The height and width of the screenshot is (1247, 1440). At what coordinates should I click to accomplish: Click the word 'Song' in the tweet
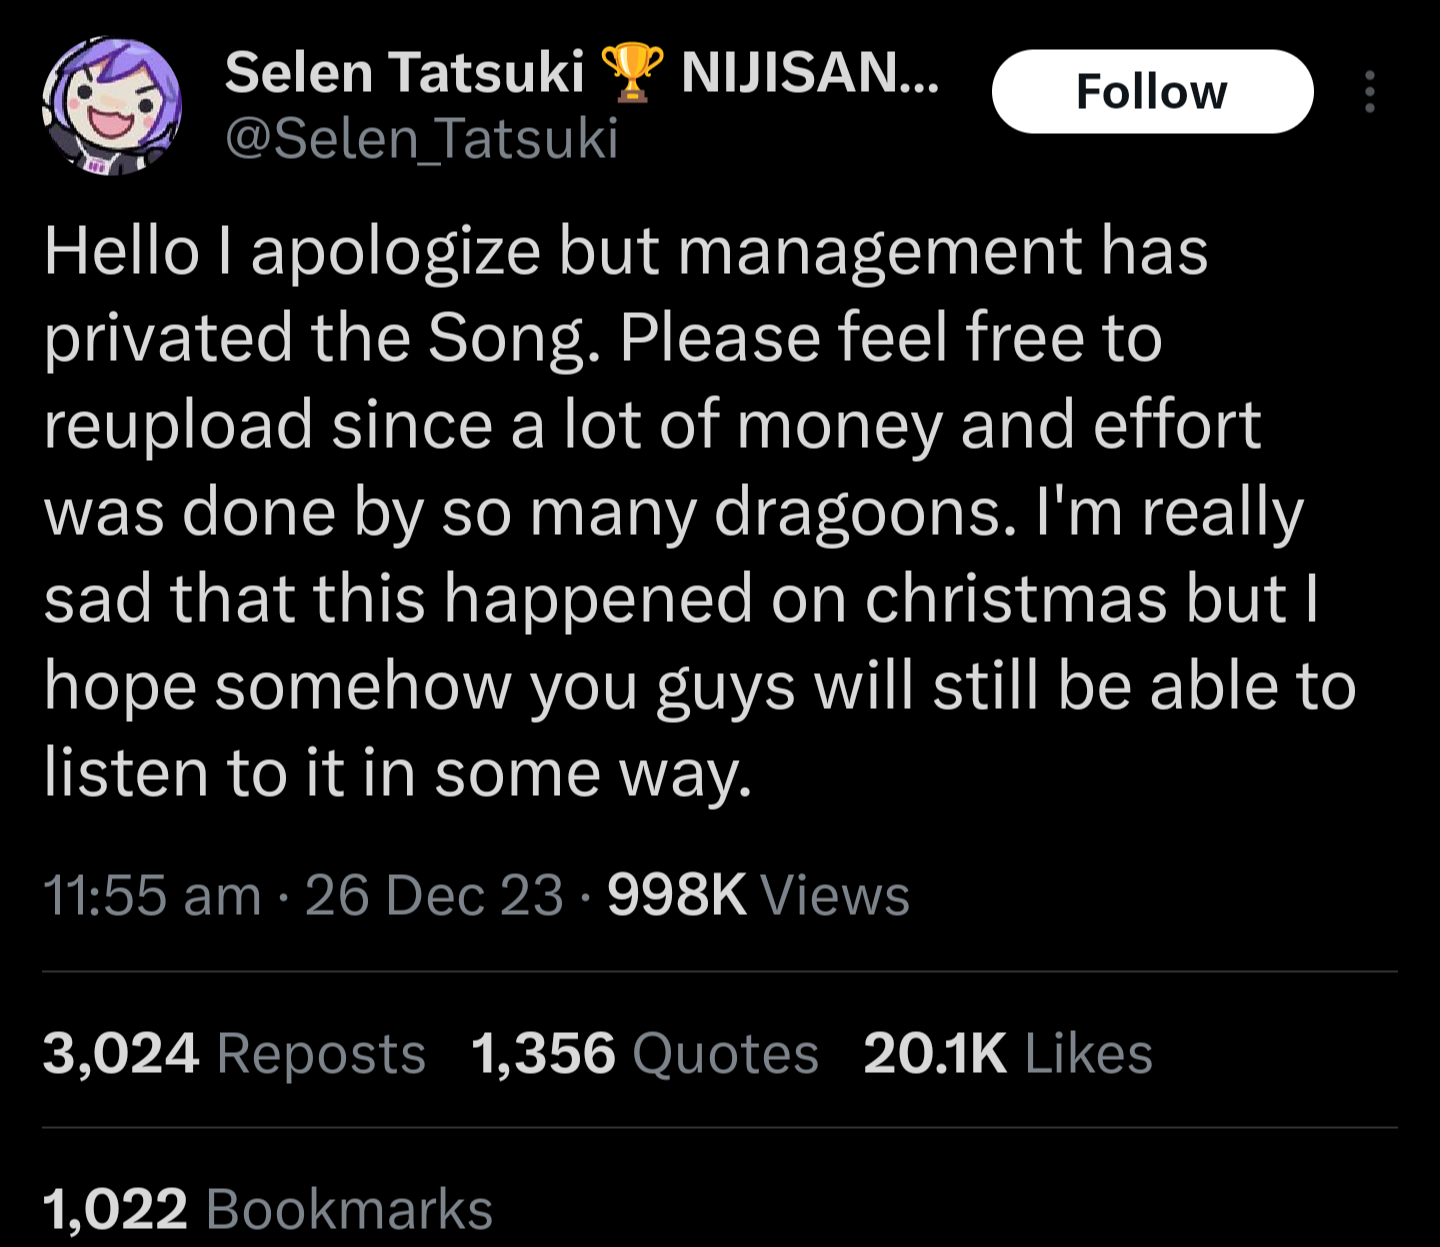pyautogui.click(x=507, y=339)
